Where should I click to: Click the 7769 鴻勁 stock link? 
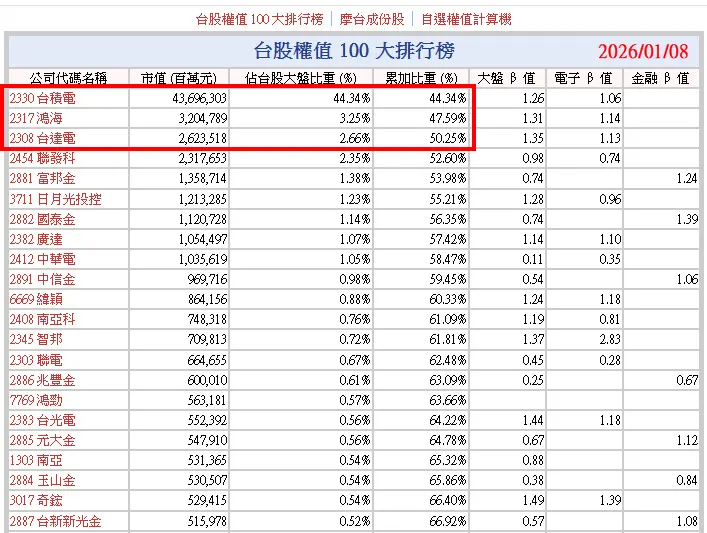point(36,400)
